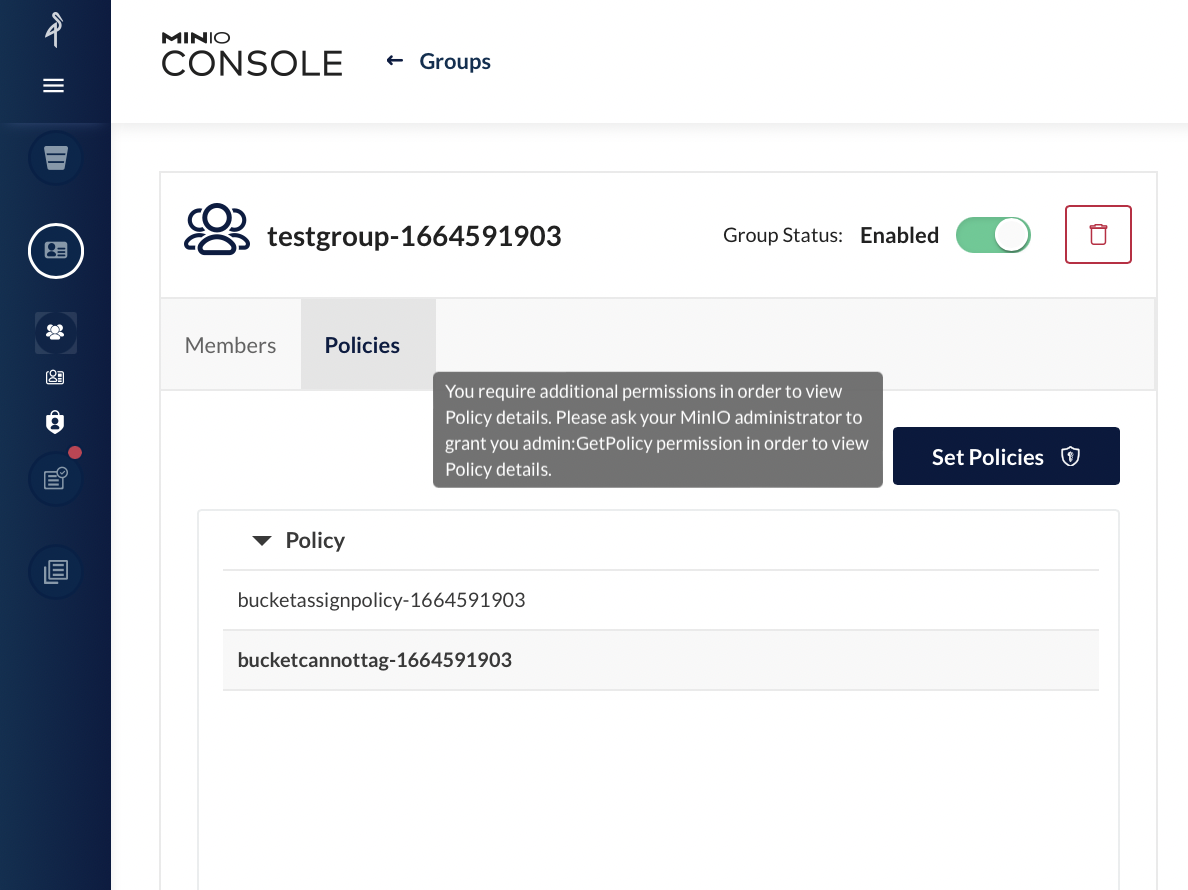Click the testgroup-1664591903 group title
This screenshot has width=1188, height=890.
click(x=414, y=236)
